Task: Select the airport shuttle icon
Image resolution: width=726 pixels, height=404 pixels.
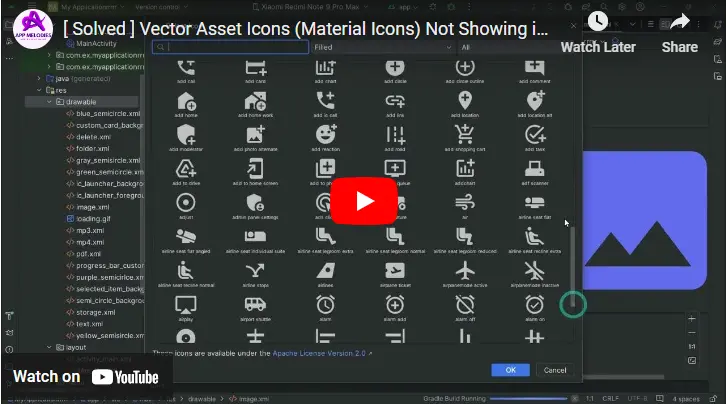Action: (x=256, y=305)
